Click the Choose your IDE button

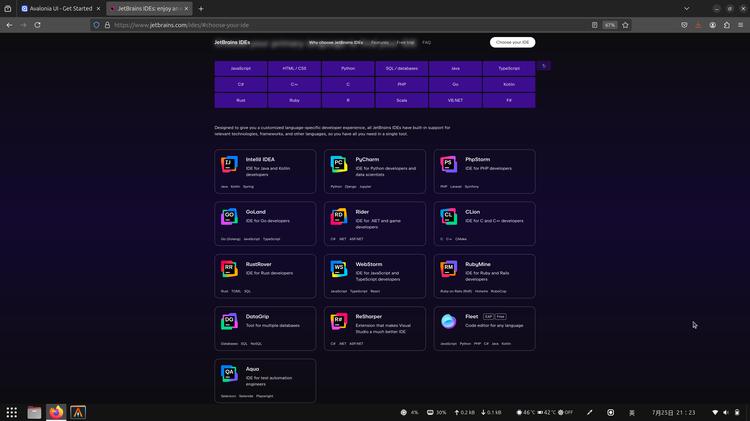pos(512,42)
